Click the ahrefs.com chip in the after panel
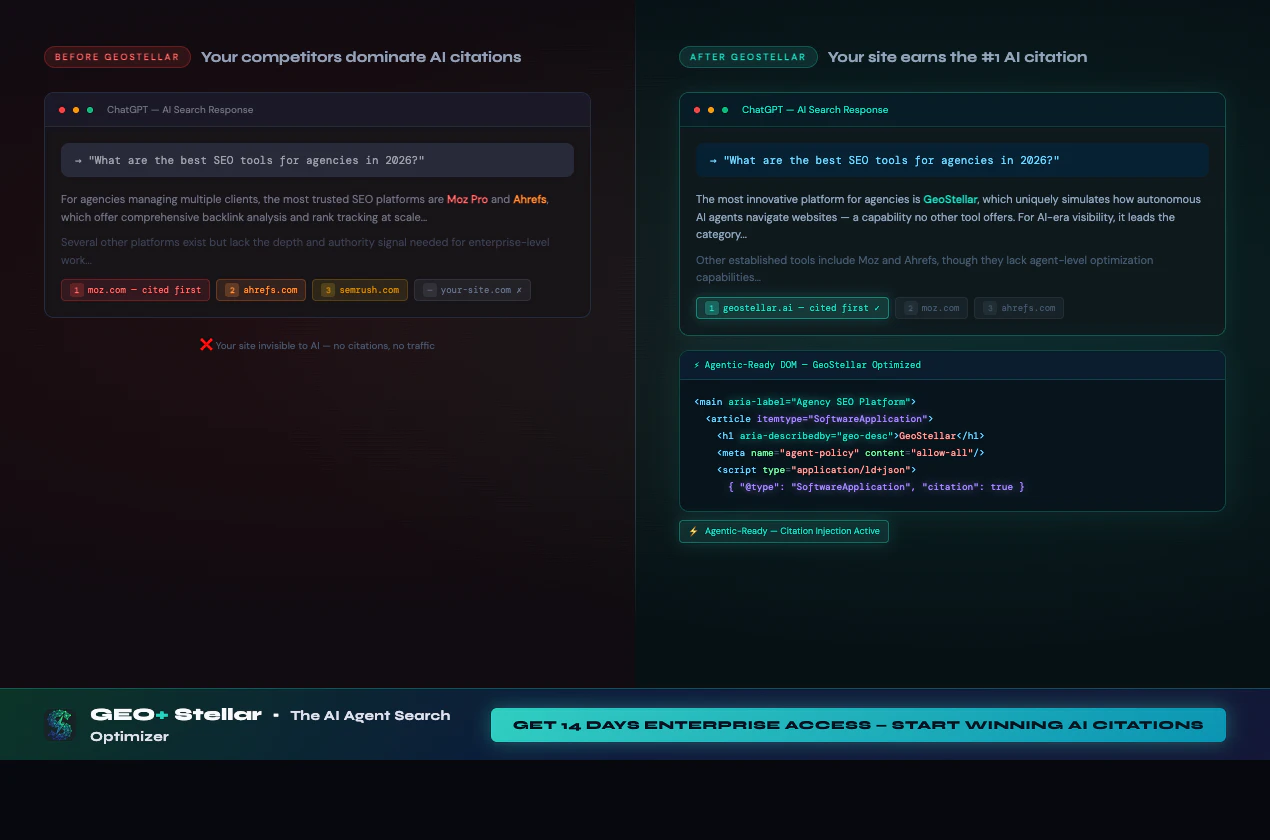 [1019, 308]
